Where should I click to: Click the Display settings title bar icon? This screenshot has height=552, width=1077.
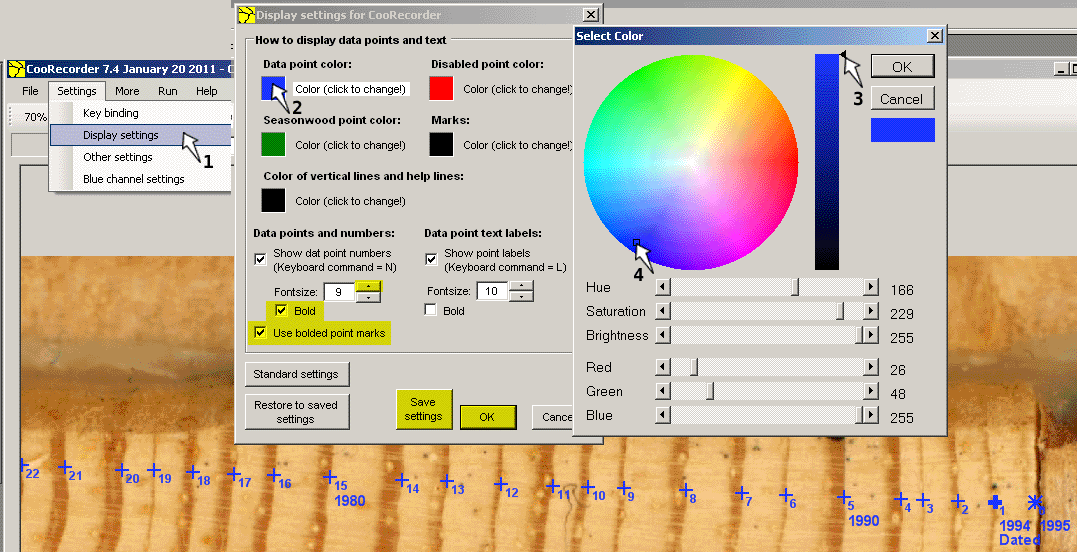(x=247, y=14)
